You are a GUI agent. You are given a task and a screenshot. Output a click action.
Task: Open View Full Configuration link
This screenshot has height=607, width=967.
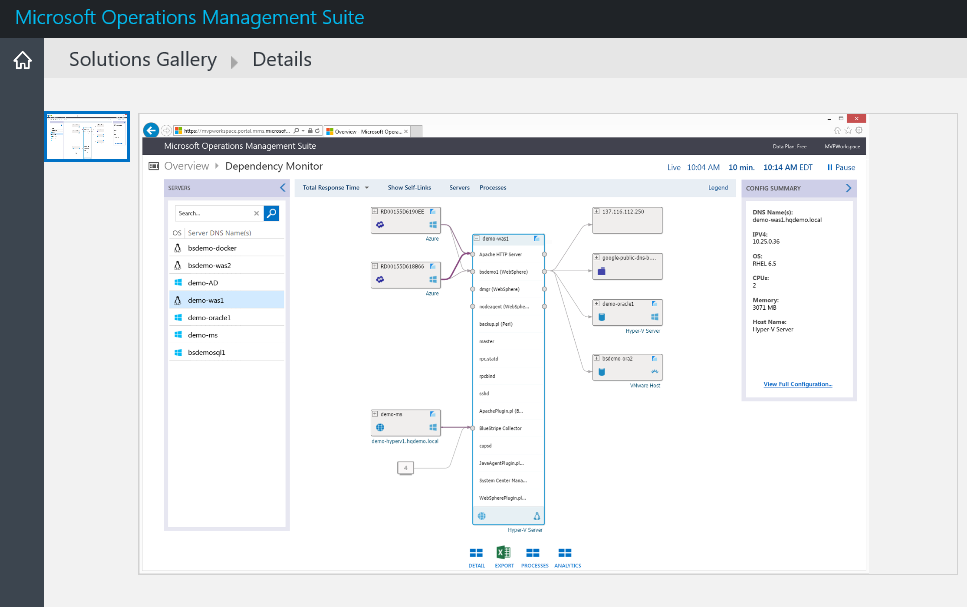pos(797,384)
